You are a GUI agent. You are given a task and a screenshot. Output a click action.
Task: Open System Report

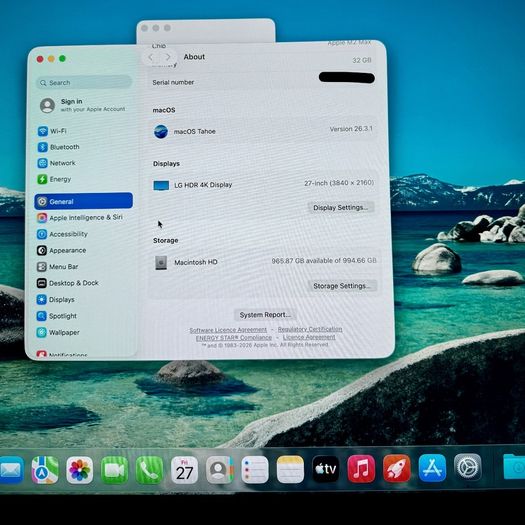click(265, 315)
